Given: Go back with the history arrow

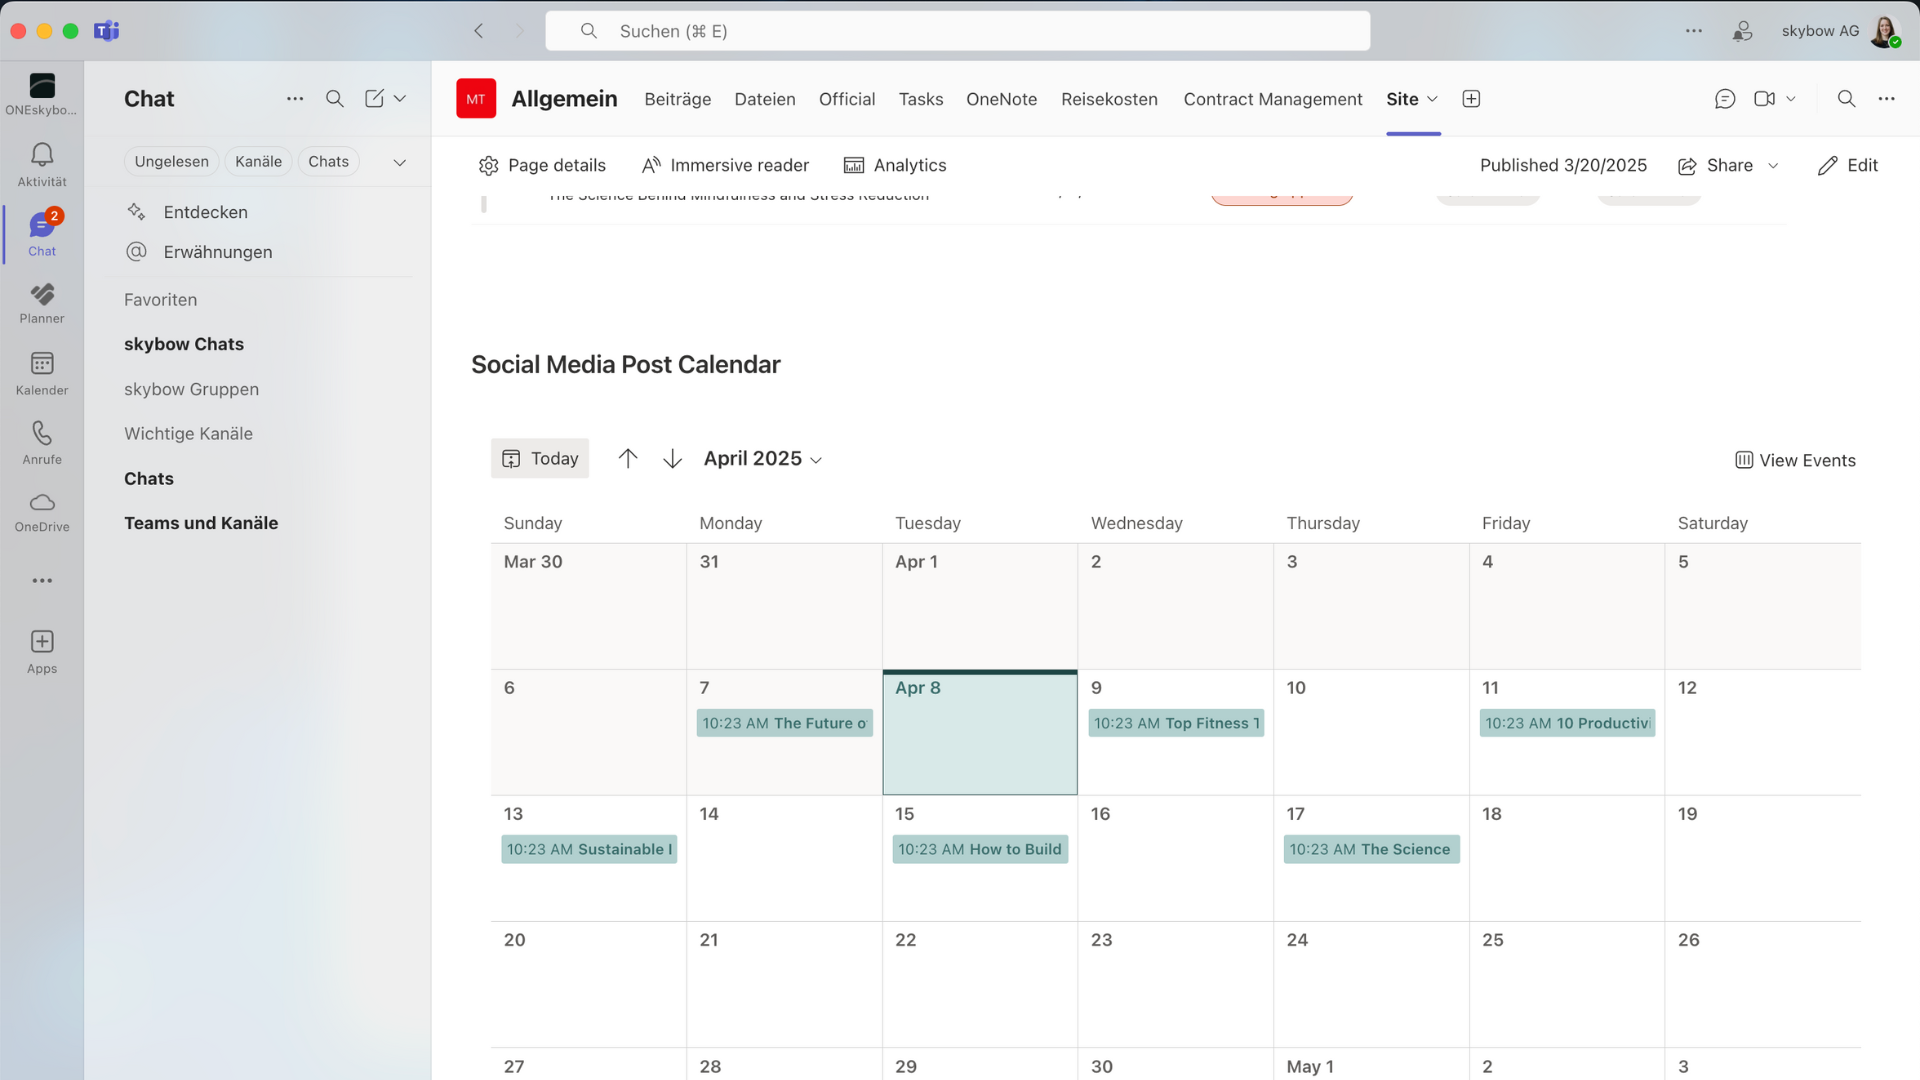Looking at the screenshot, I should [x=479, y=31].
